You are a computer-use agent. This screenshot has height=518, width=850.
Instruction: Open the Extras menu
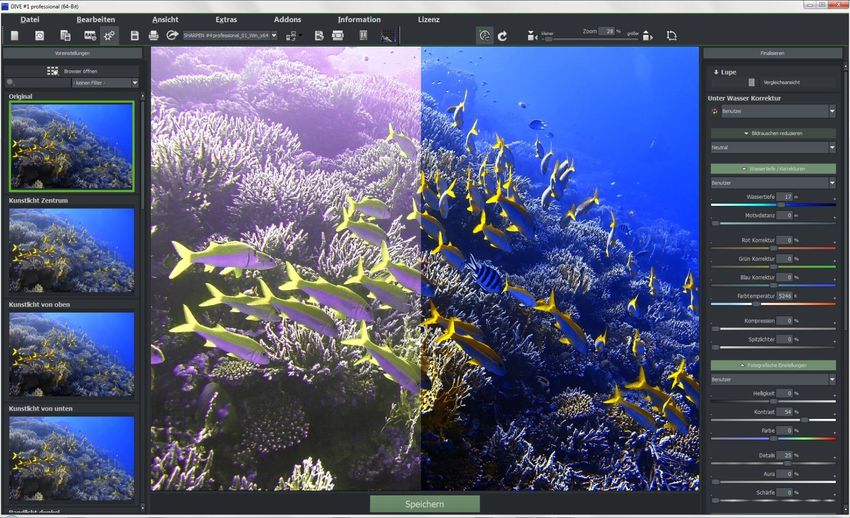point(226,19)
